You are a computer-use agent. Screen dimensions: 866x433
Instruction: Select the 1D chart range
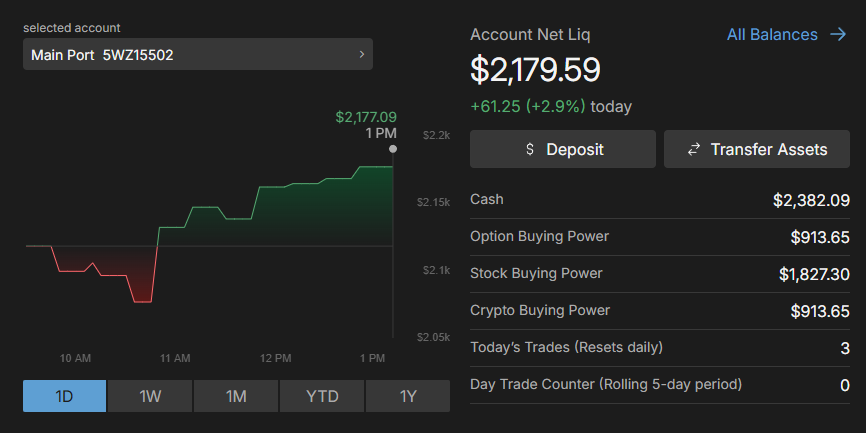tap(64, 396)
